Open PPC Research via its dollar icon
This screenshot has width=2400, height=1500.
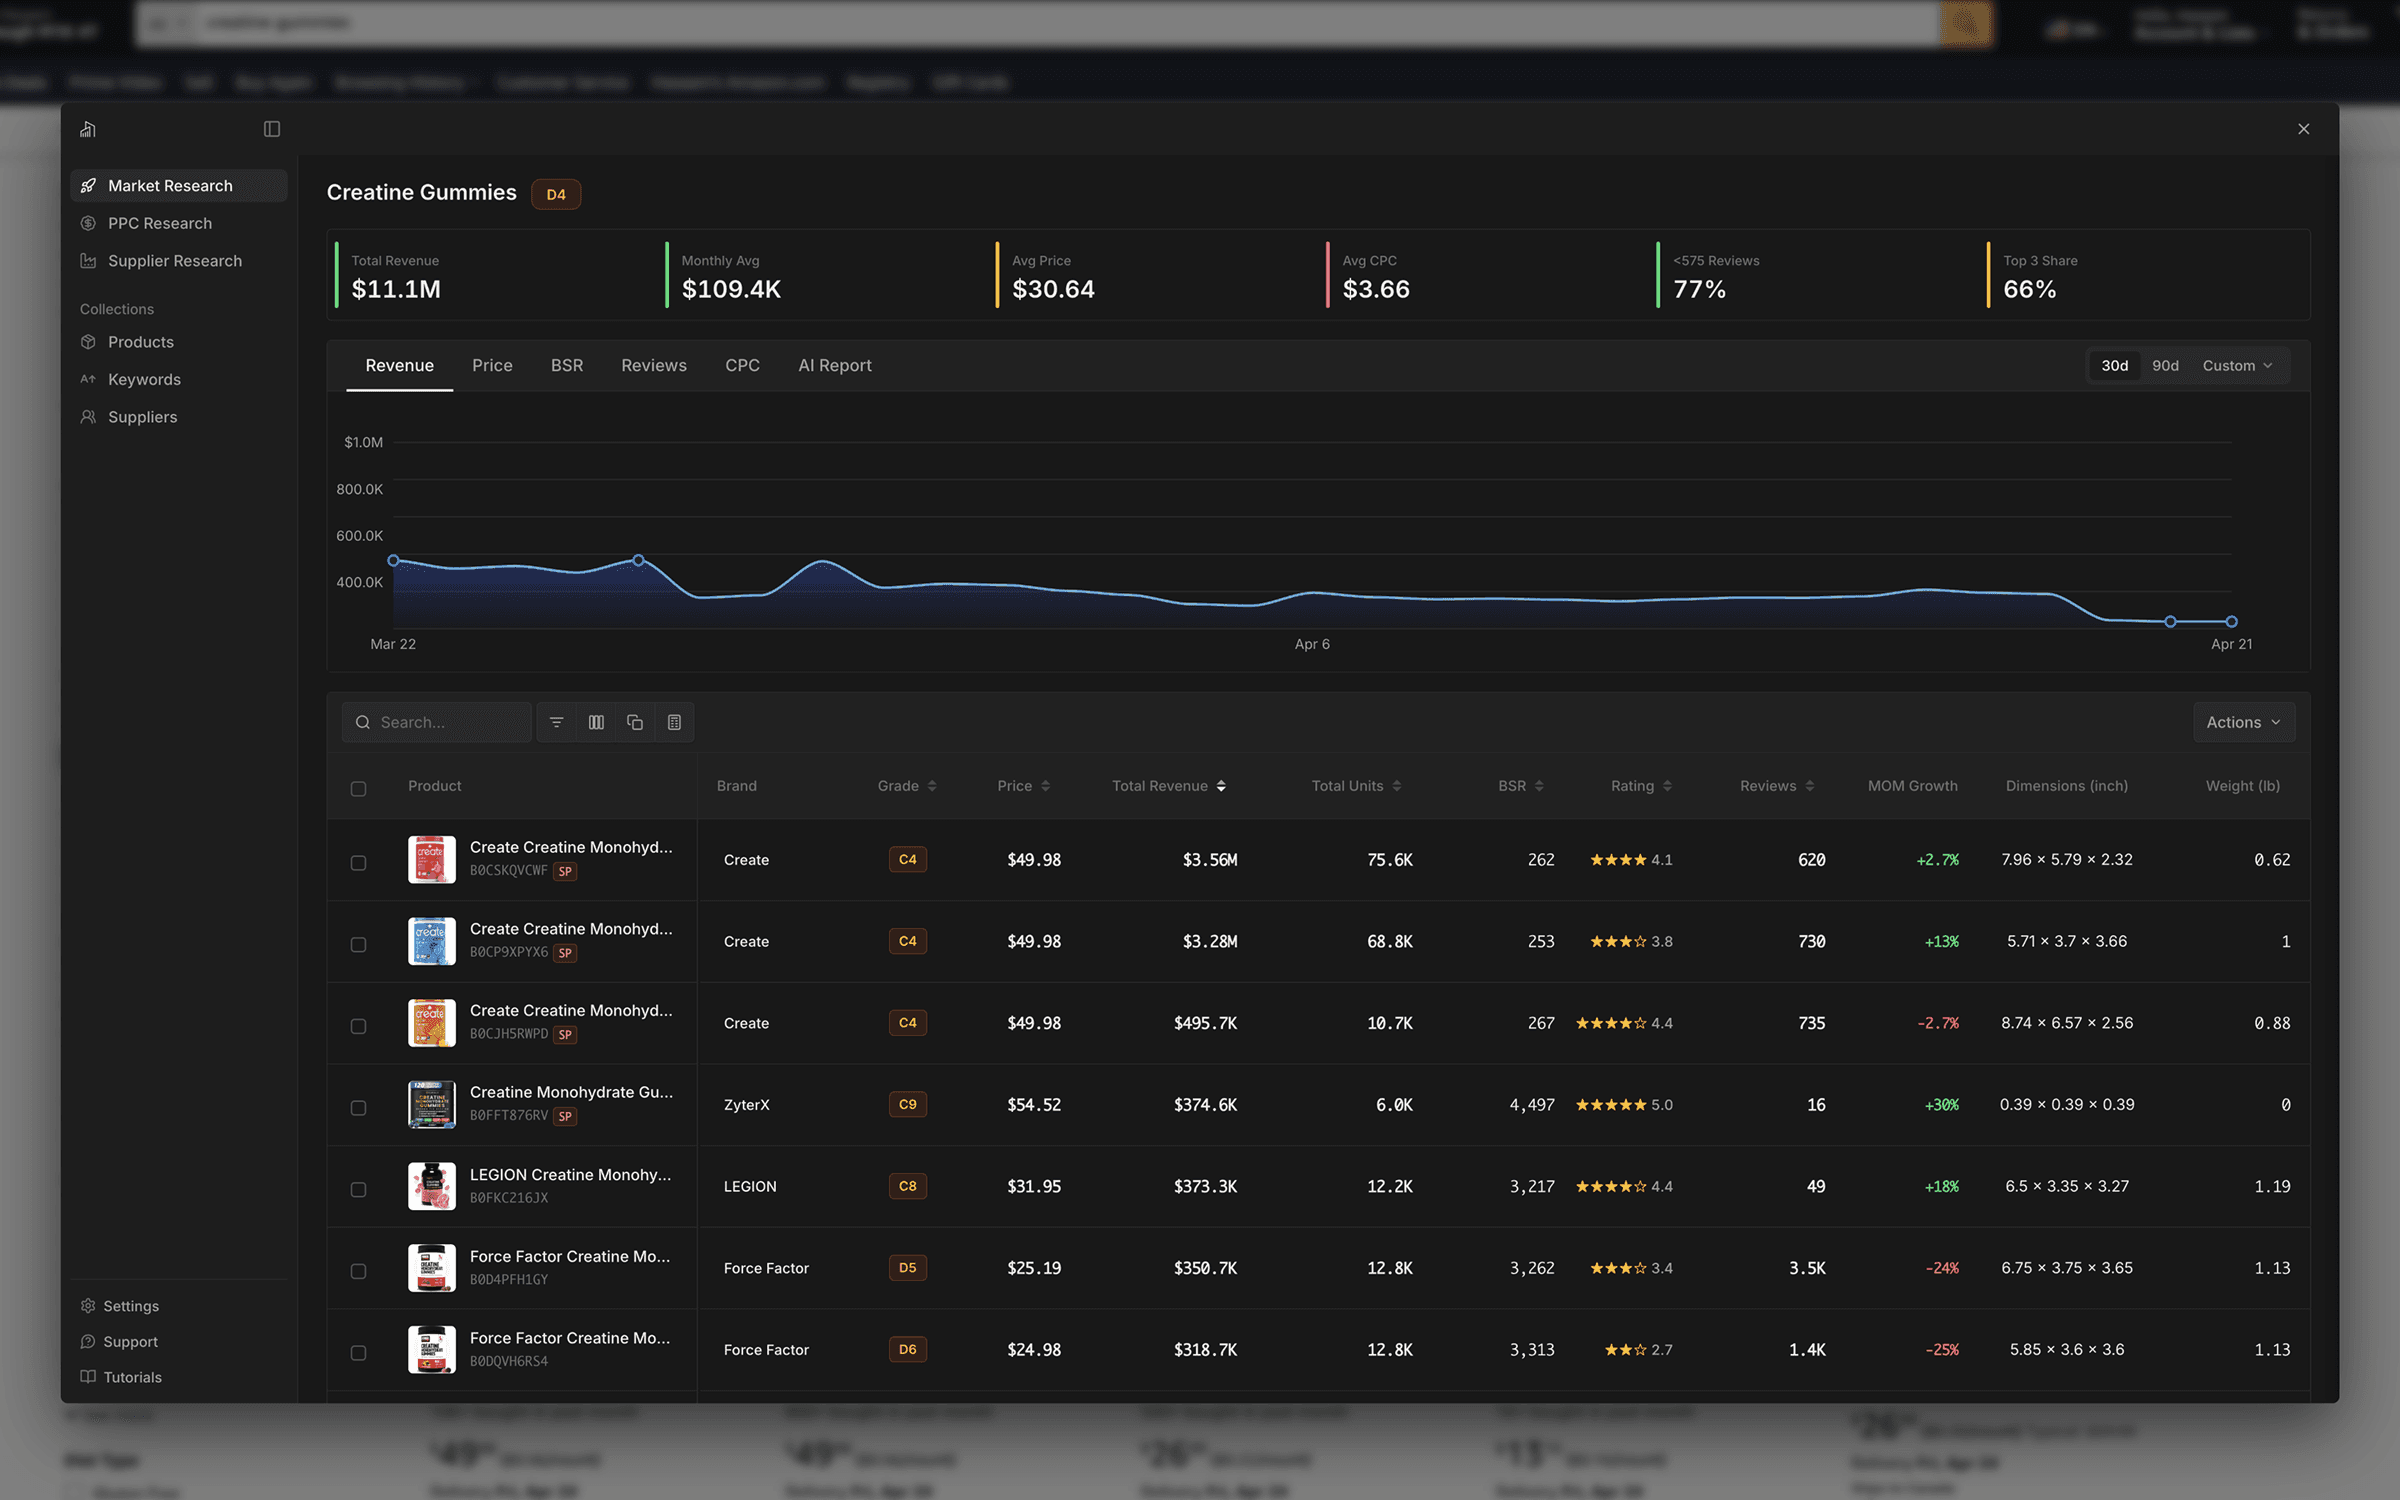tap(88, 223)
